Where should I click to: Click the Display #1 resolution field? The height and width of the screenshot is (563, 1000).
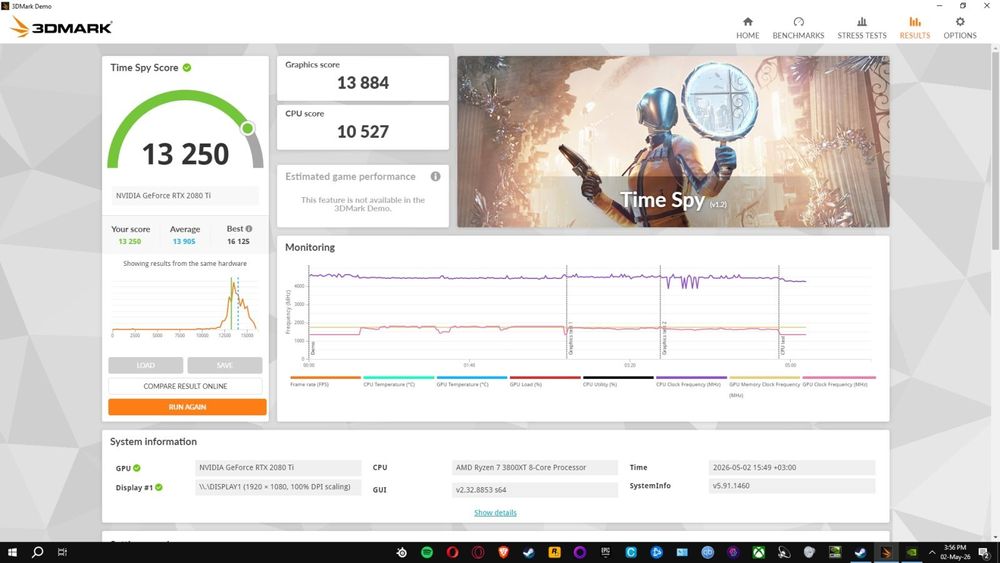pyautogui.click(x=277, y=487)
